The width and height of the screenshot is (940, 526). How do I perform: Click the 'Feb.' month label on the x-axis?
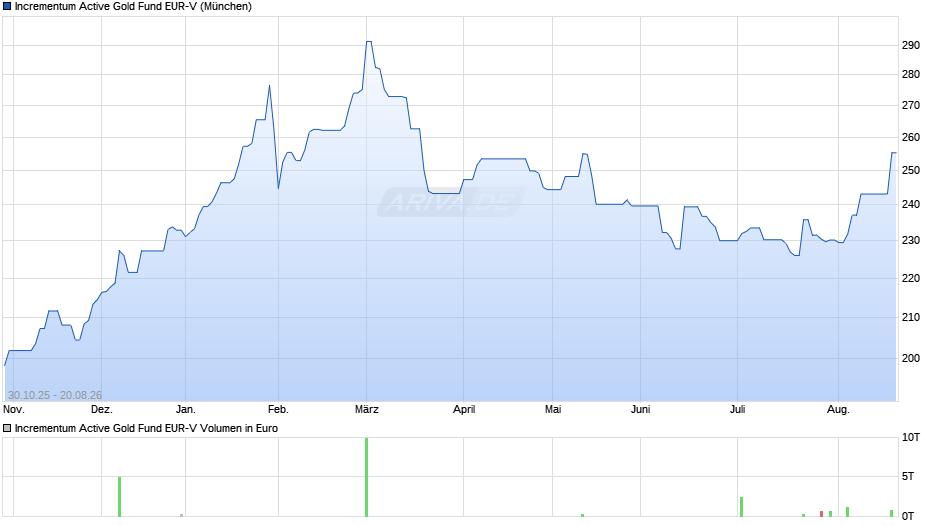coord(278,410)
